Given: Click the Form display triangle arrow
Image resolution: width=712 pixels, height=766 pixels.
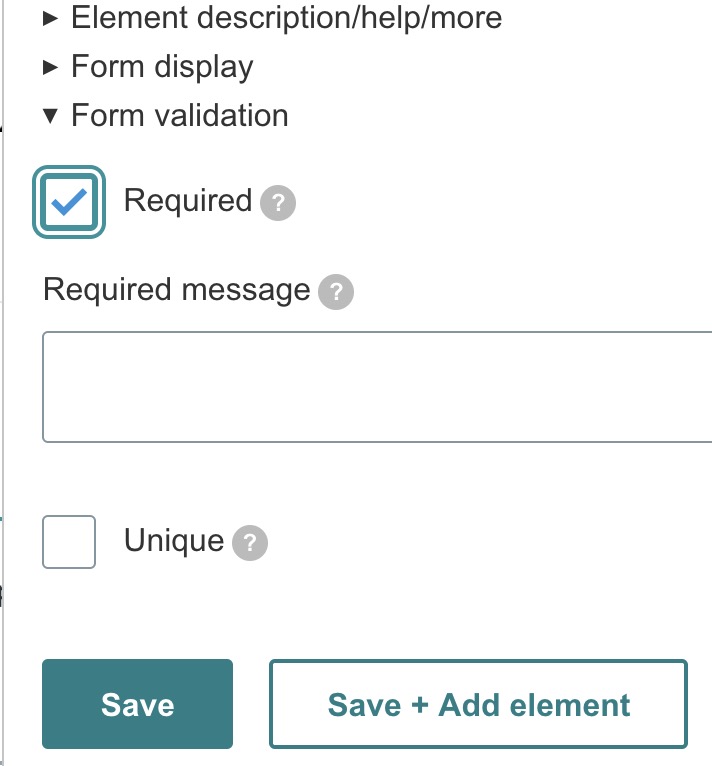Looking at the screenshot, I should (x=52, y=67).
